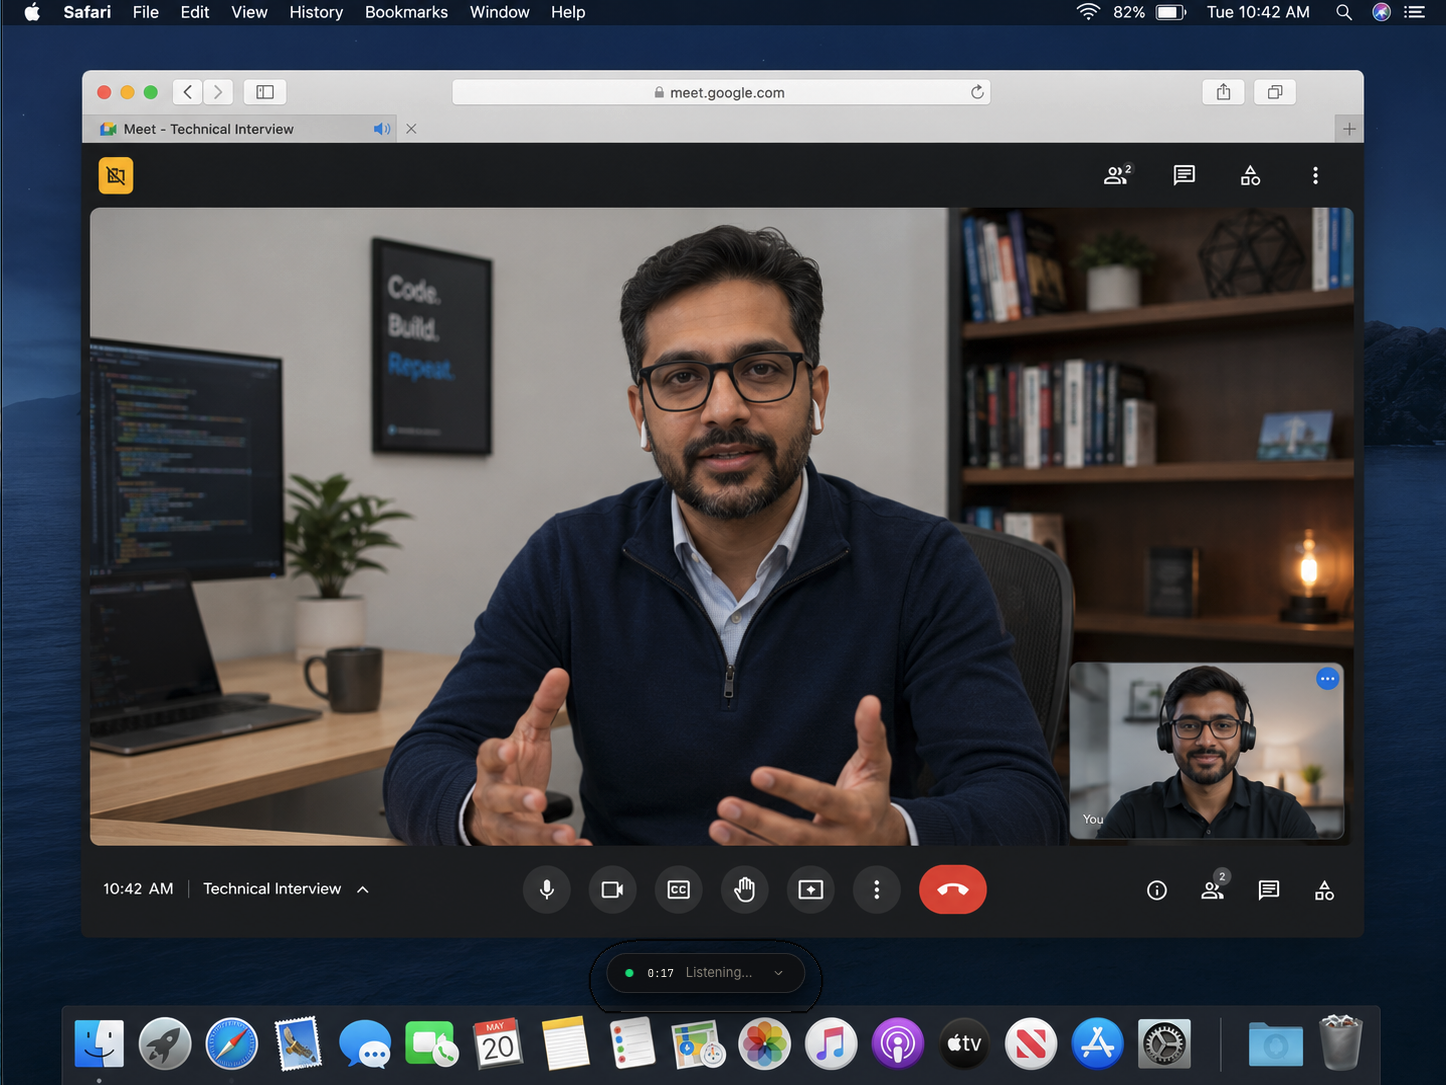Open Messages from the Dock
The height and width of the screenshot is (1085, 1446).
point(365,1044)
